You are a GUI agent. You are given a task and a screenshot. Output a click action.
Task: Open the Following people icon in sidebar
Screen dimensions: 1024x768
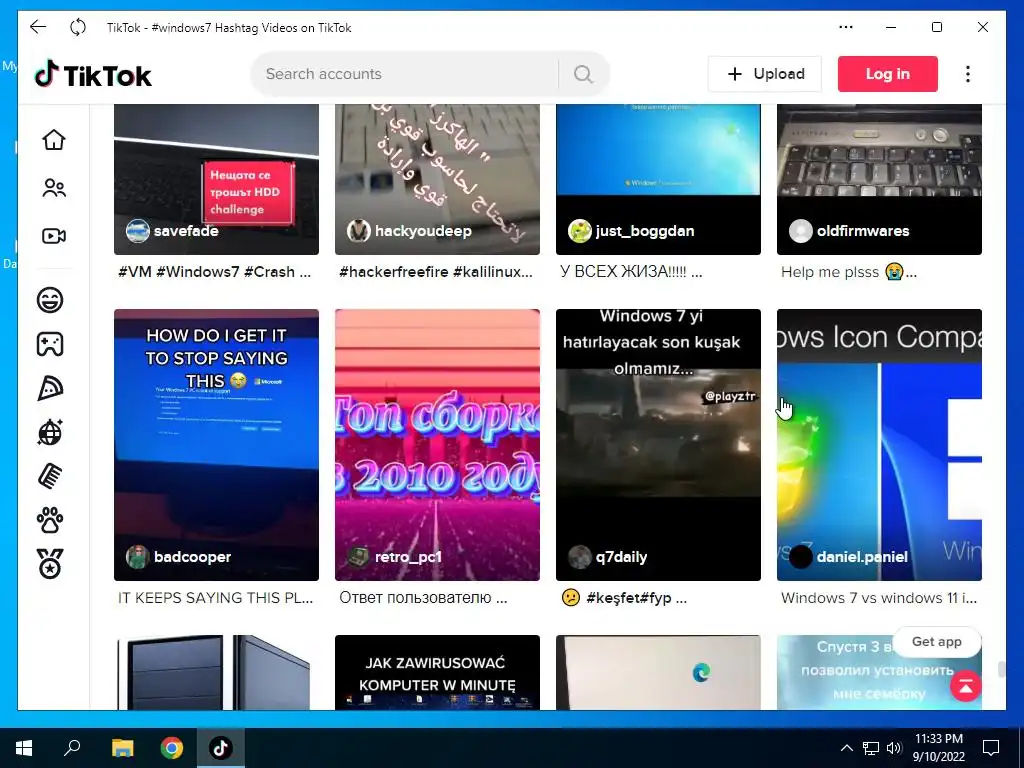pyautogui.click(x=54, y=188)
